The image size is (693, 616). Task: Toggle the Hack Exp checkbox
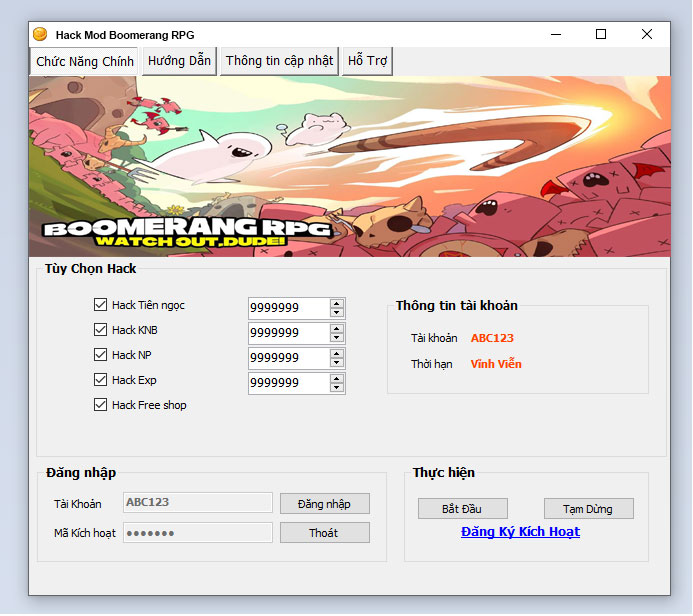[x=100, y=380]
